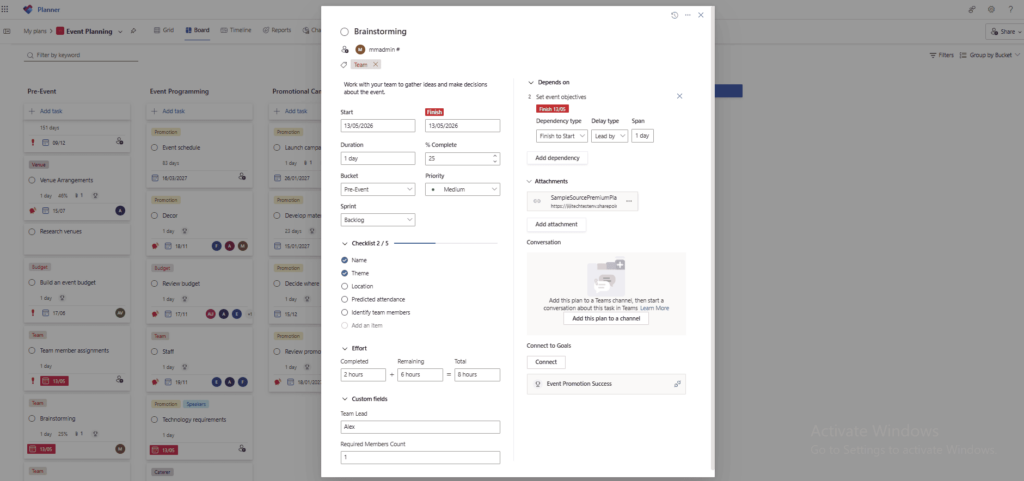The height and width of the screenshot is (481, 1024).
Task: Uncheck the Name checklist item
Action: 345,260
